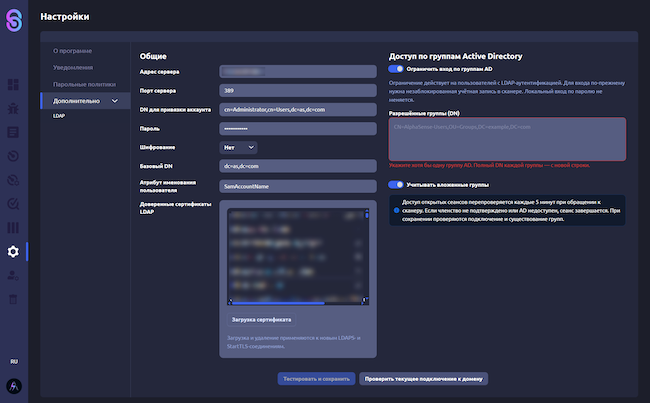Click the Порт сервера field showing 389

click(298, 90)
